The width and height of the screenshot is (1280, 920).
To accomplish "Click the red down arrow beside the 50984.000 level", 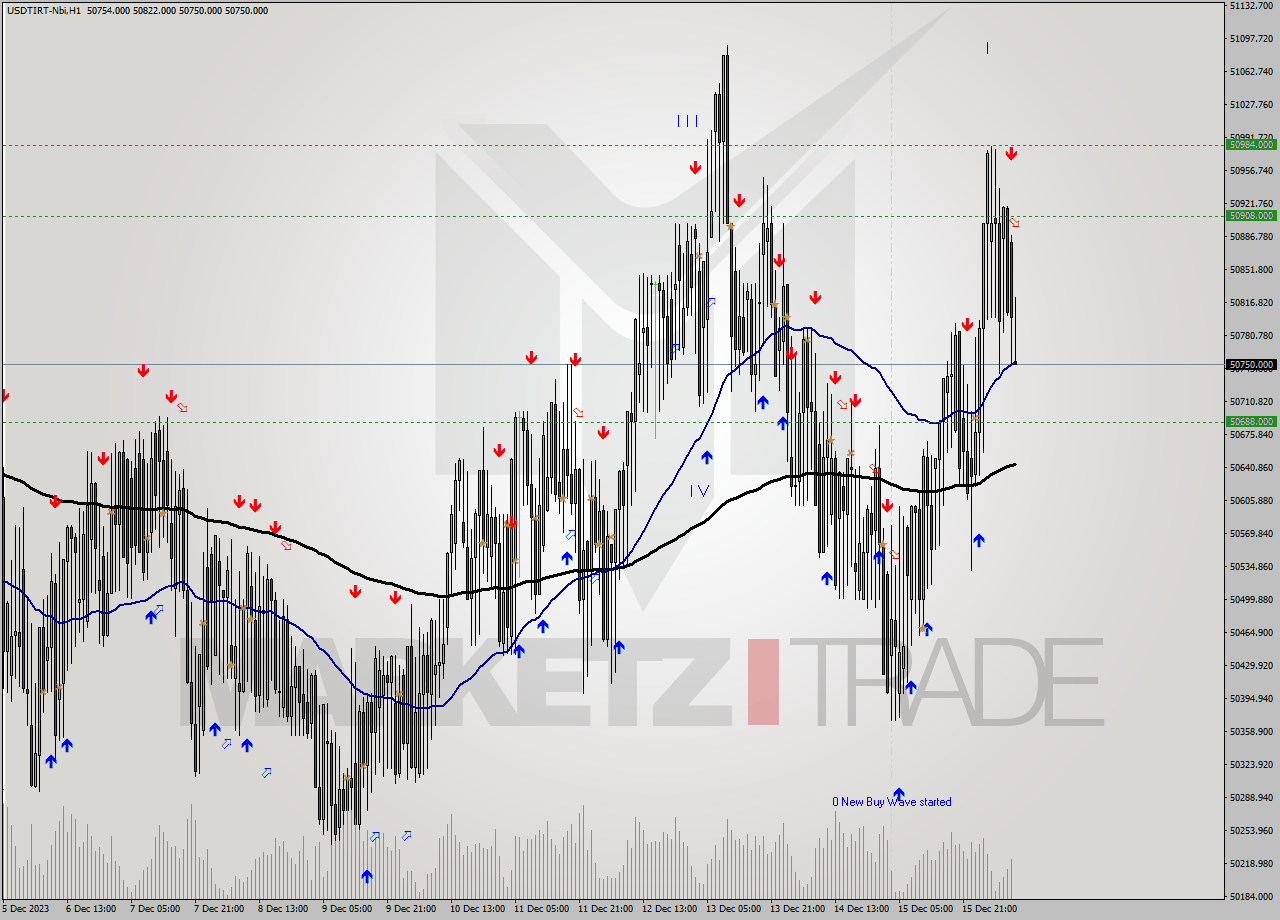I will pos(1011,153).
